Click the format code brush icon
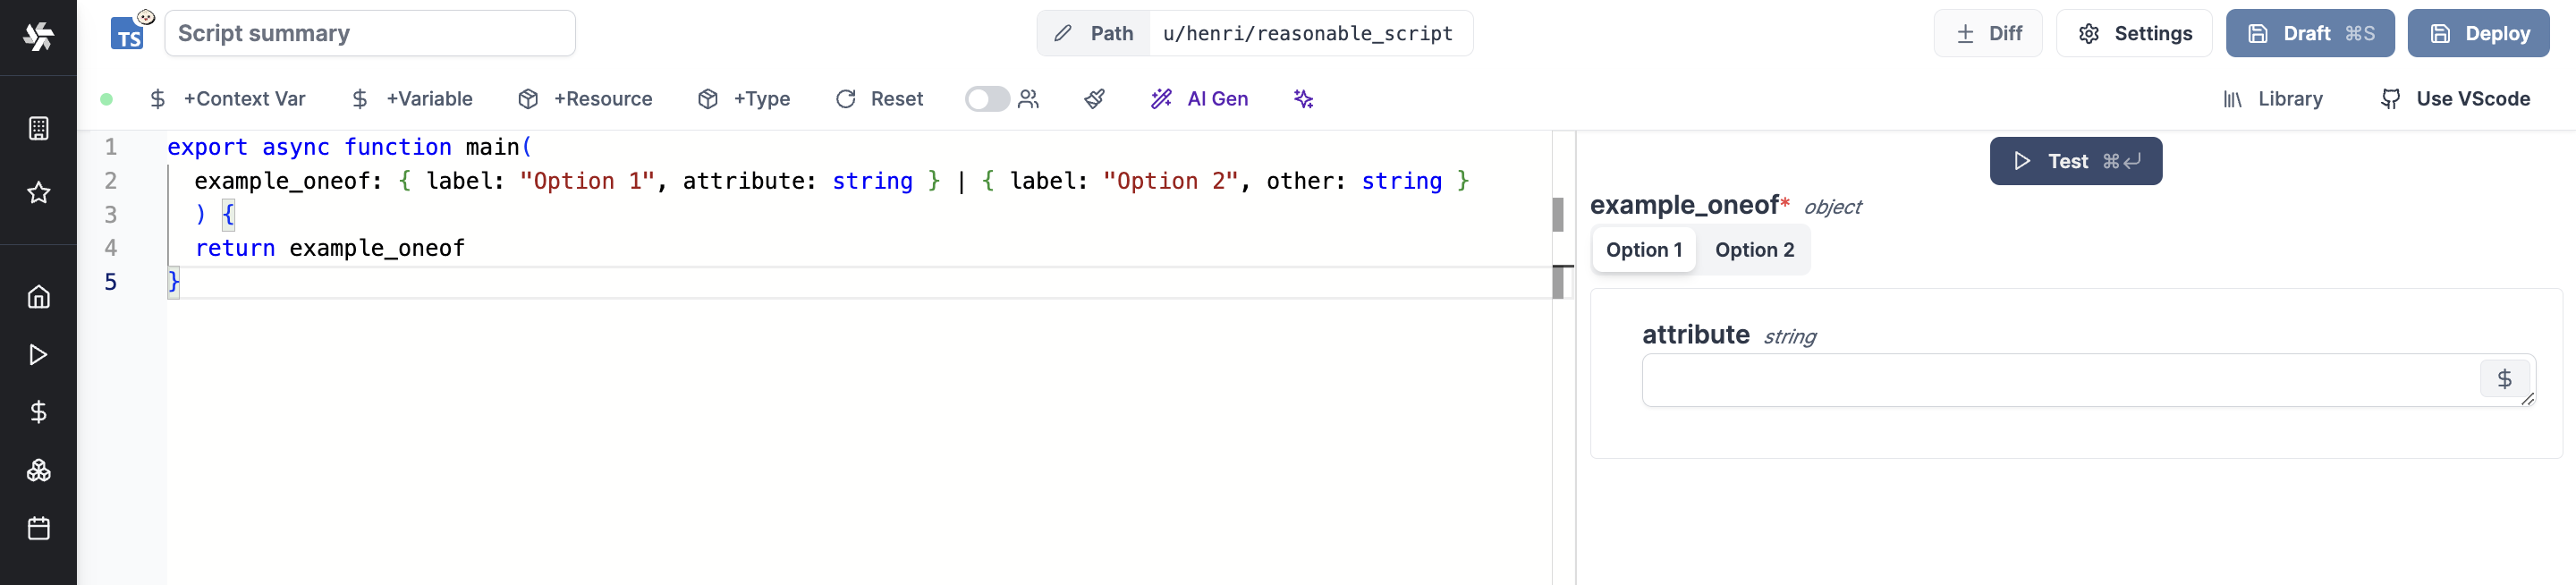Screen dimensions: 2576x585 click(x=1094, y=99)
